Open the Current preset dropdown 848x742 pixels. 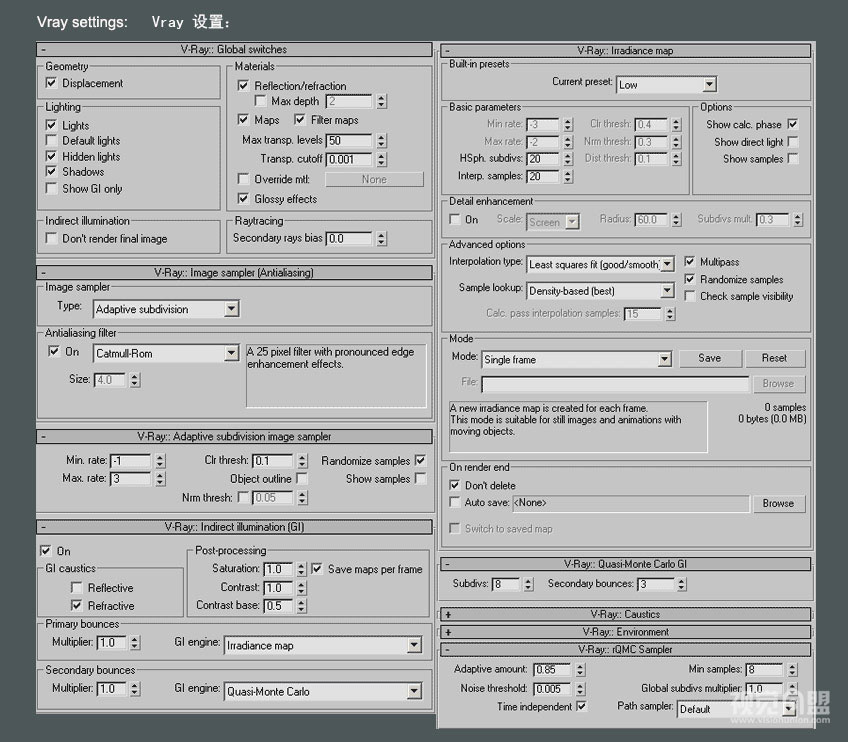point(708,85)
